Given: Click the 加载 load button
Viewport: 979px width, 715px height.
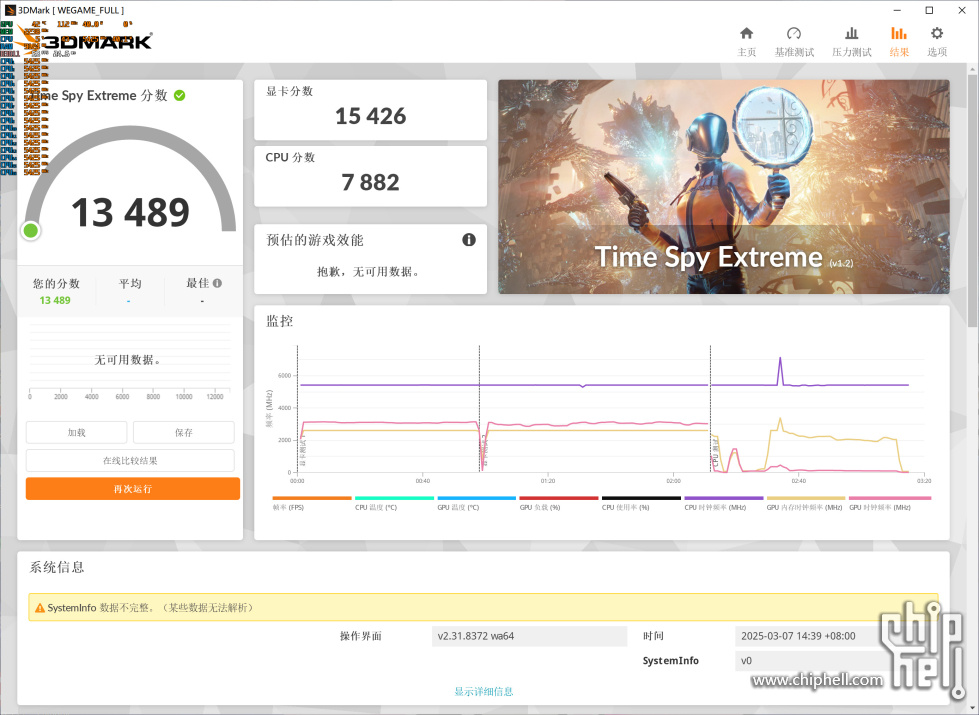Looking at the screenshot, I should tap(76, 432).
